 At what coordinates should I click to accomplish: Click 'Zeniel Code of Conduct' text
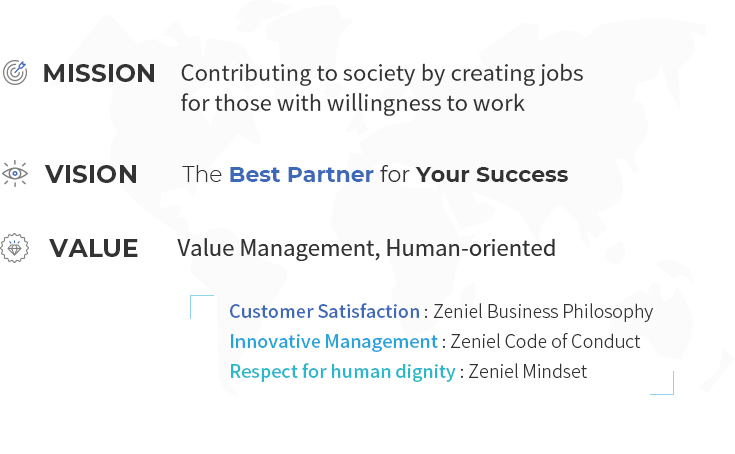coord(545,342)
